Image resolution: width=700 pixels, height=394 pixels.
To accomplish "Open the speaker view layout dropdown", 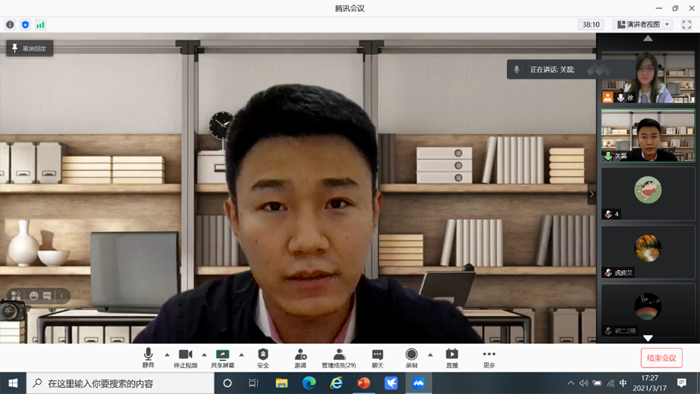I will (x=643, y=25).
